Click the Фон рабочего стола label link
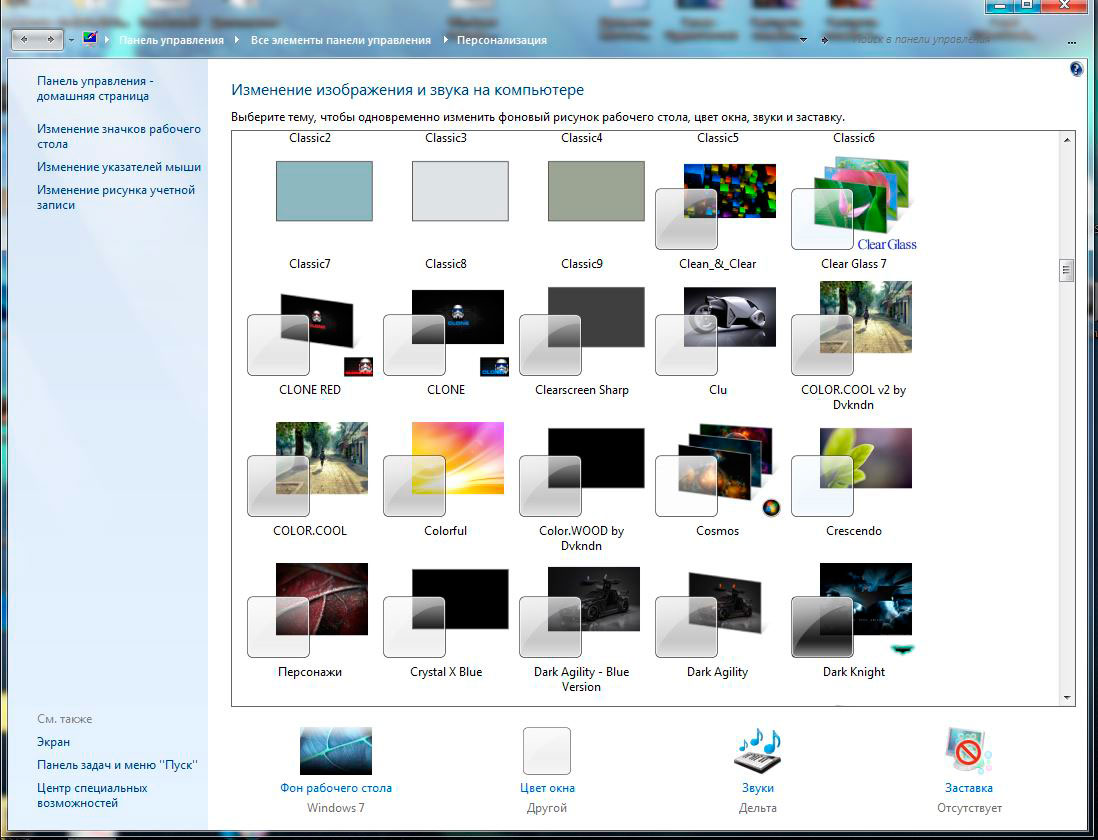1098x840 pixels. [336, 788]
